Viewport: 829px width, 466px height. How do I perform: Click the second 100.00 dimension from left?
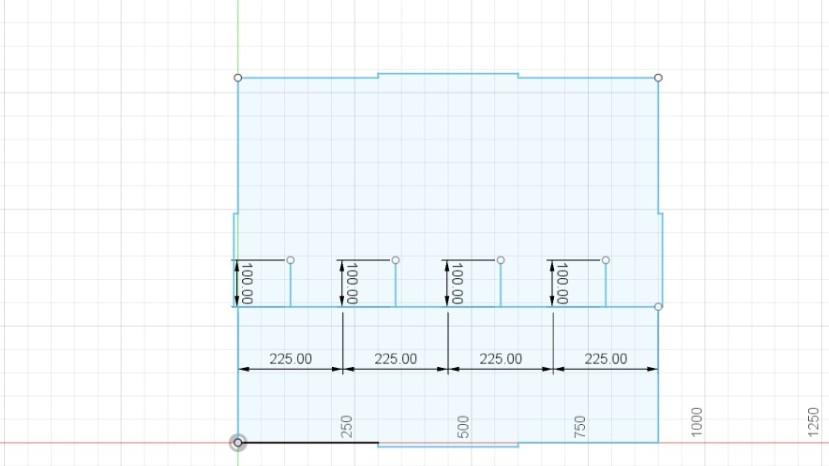[352, 284]
